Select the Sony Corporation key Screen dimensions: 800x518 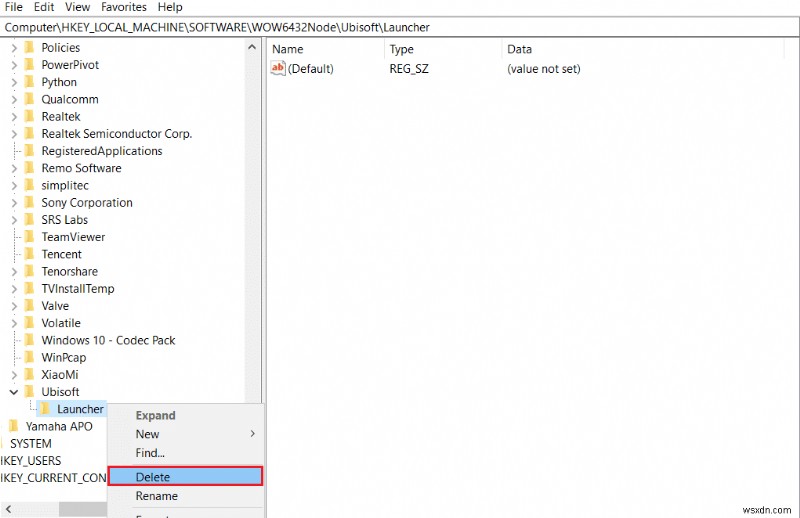[x=87, y=203]
